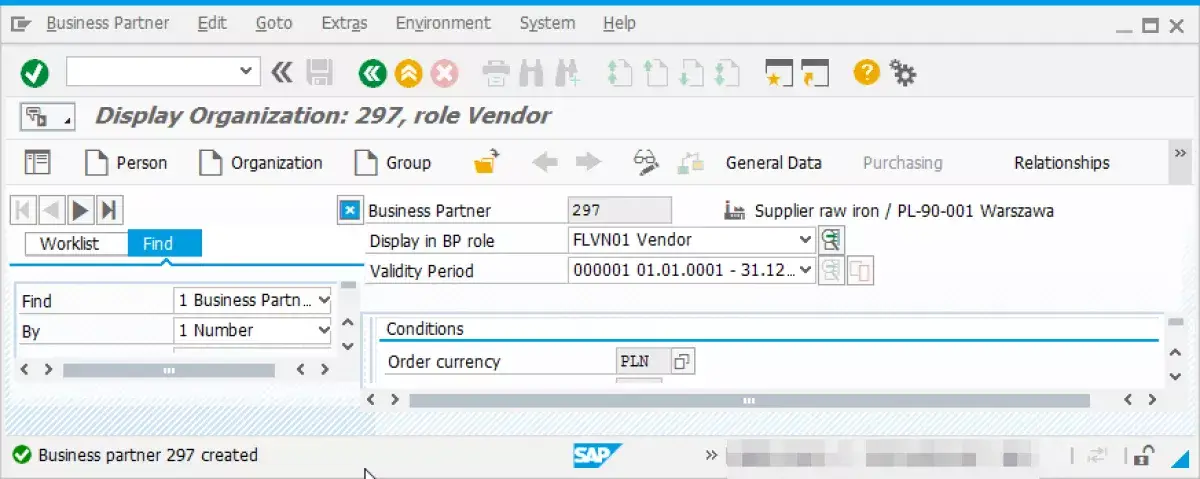1200x479 pixels.
Task: Open Help via yellow question mark icon
Action: [866, 72]
